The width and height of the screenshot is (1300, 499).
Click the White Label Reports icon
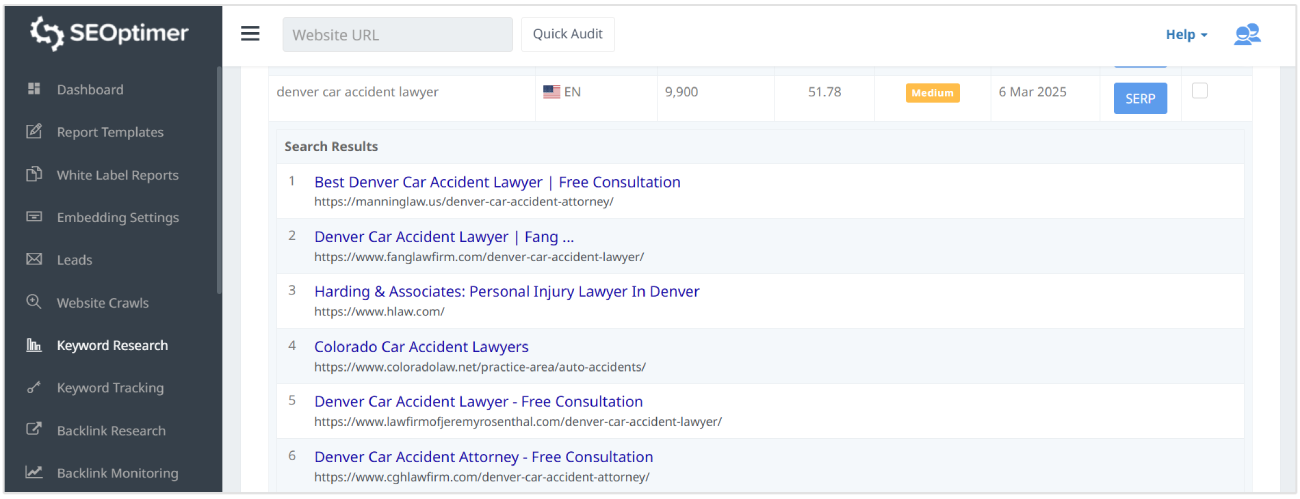click(x=34, y=174)
